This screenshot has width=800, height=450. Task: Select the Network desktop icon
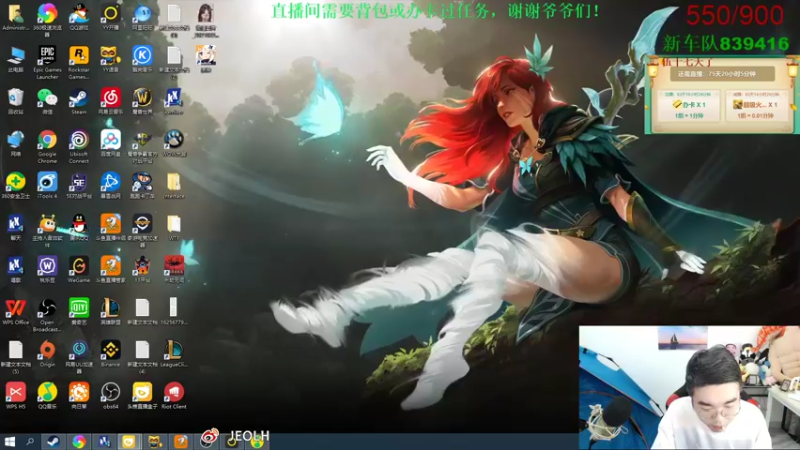(15, 143)
